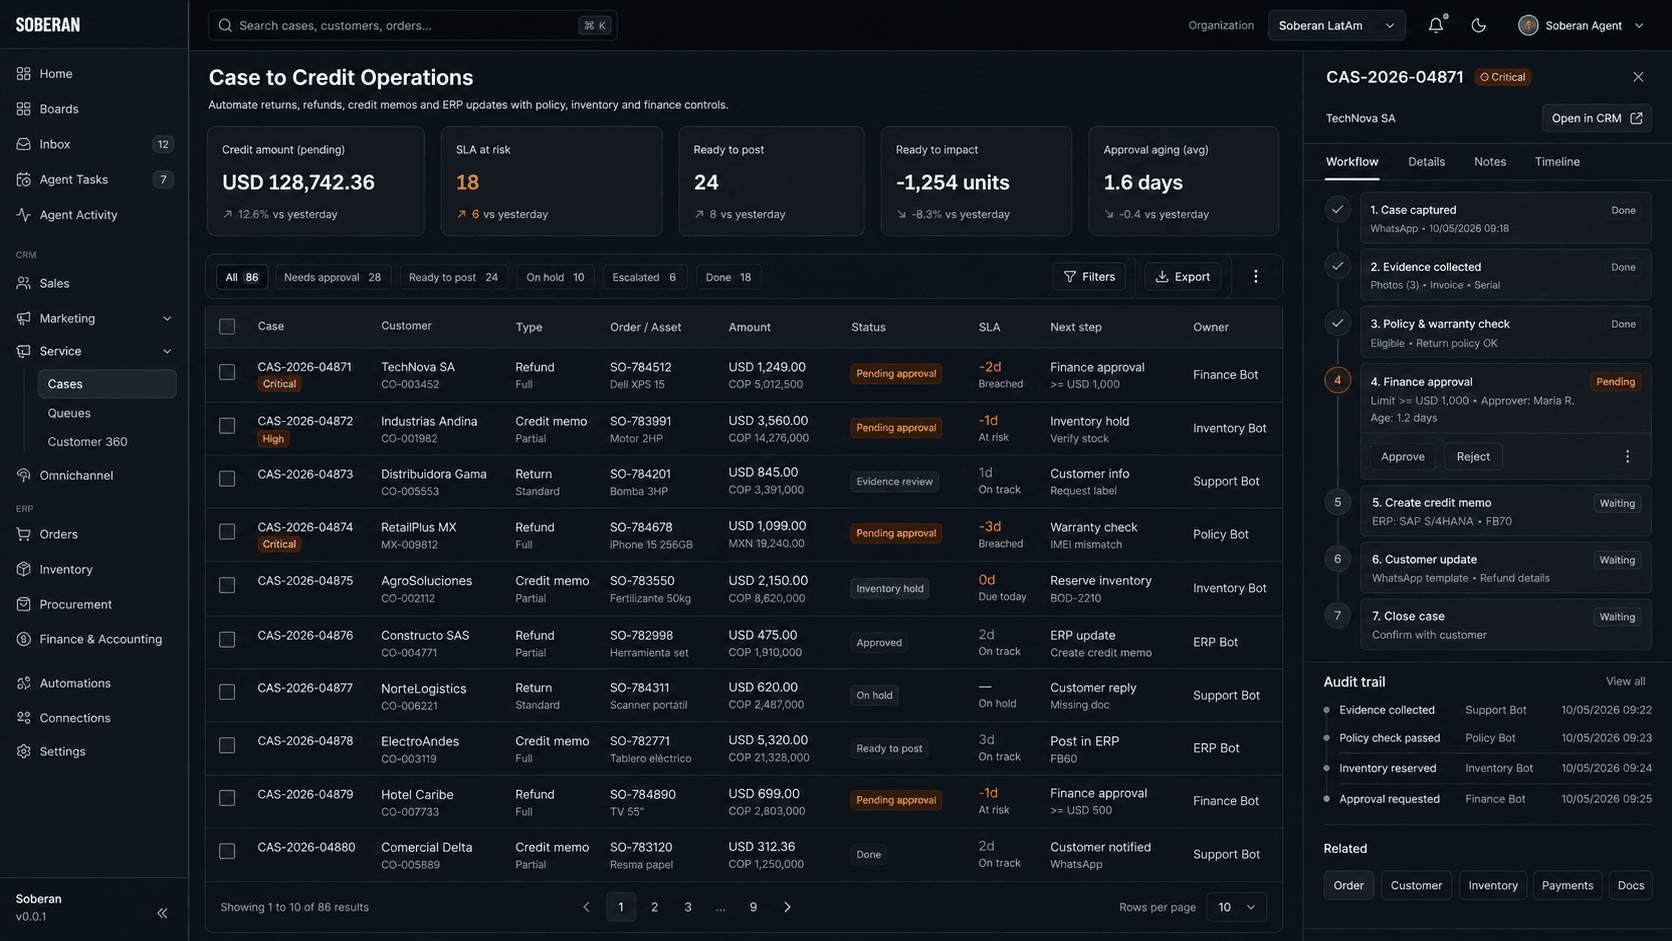Open the rows per page dropdown
Image resolution: width=1672 pixels, height=941 pixels.
(1236, 908)
